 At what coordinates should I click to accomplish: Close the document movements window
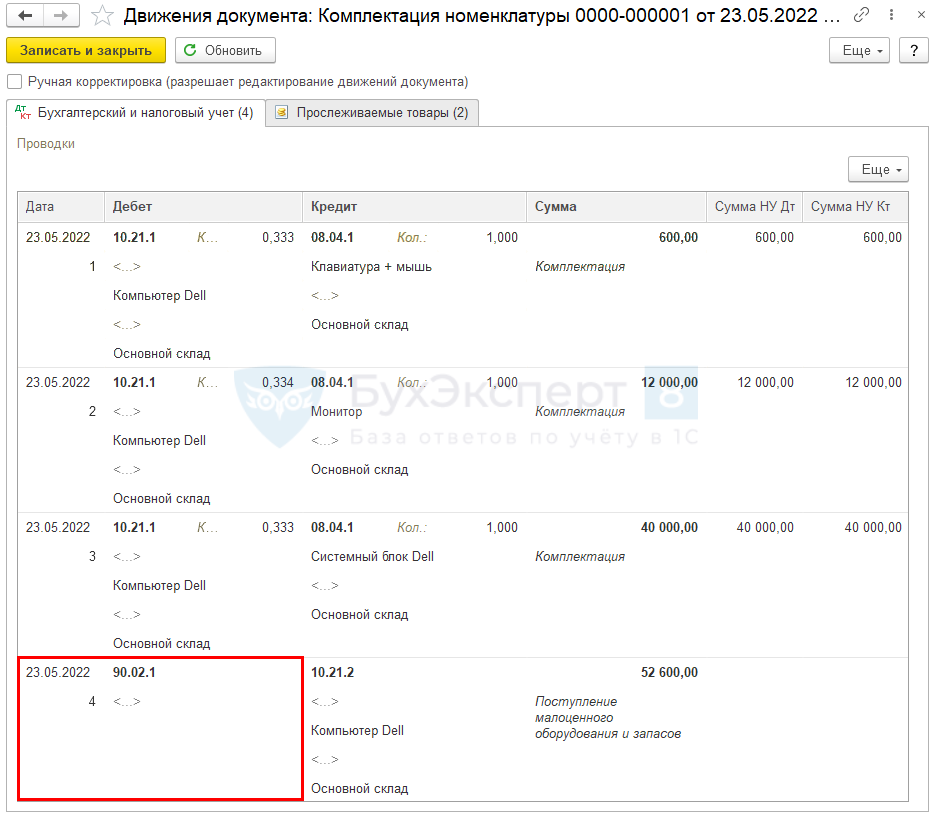tap(921, 15)
